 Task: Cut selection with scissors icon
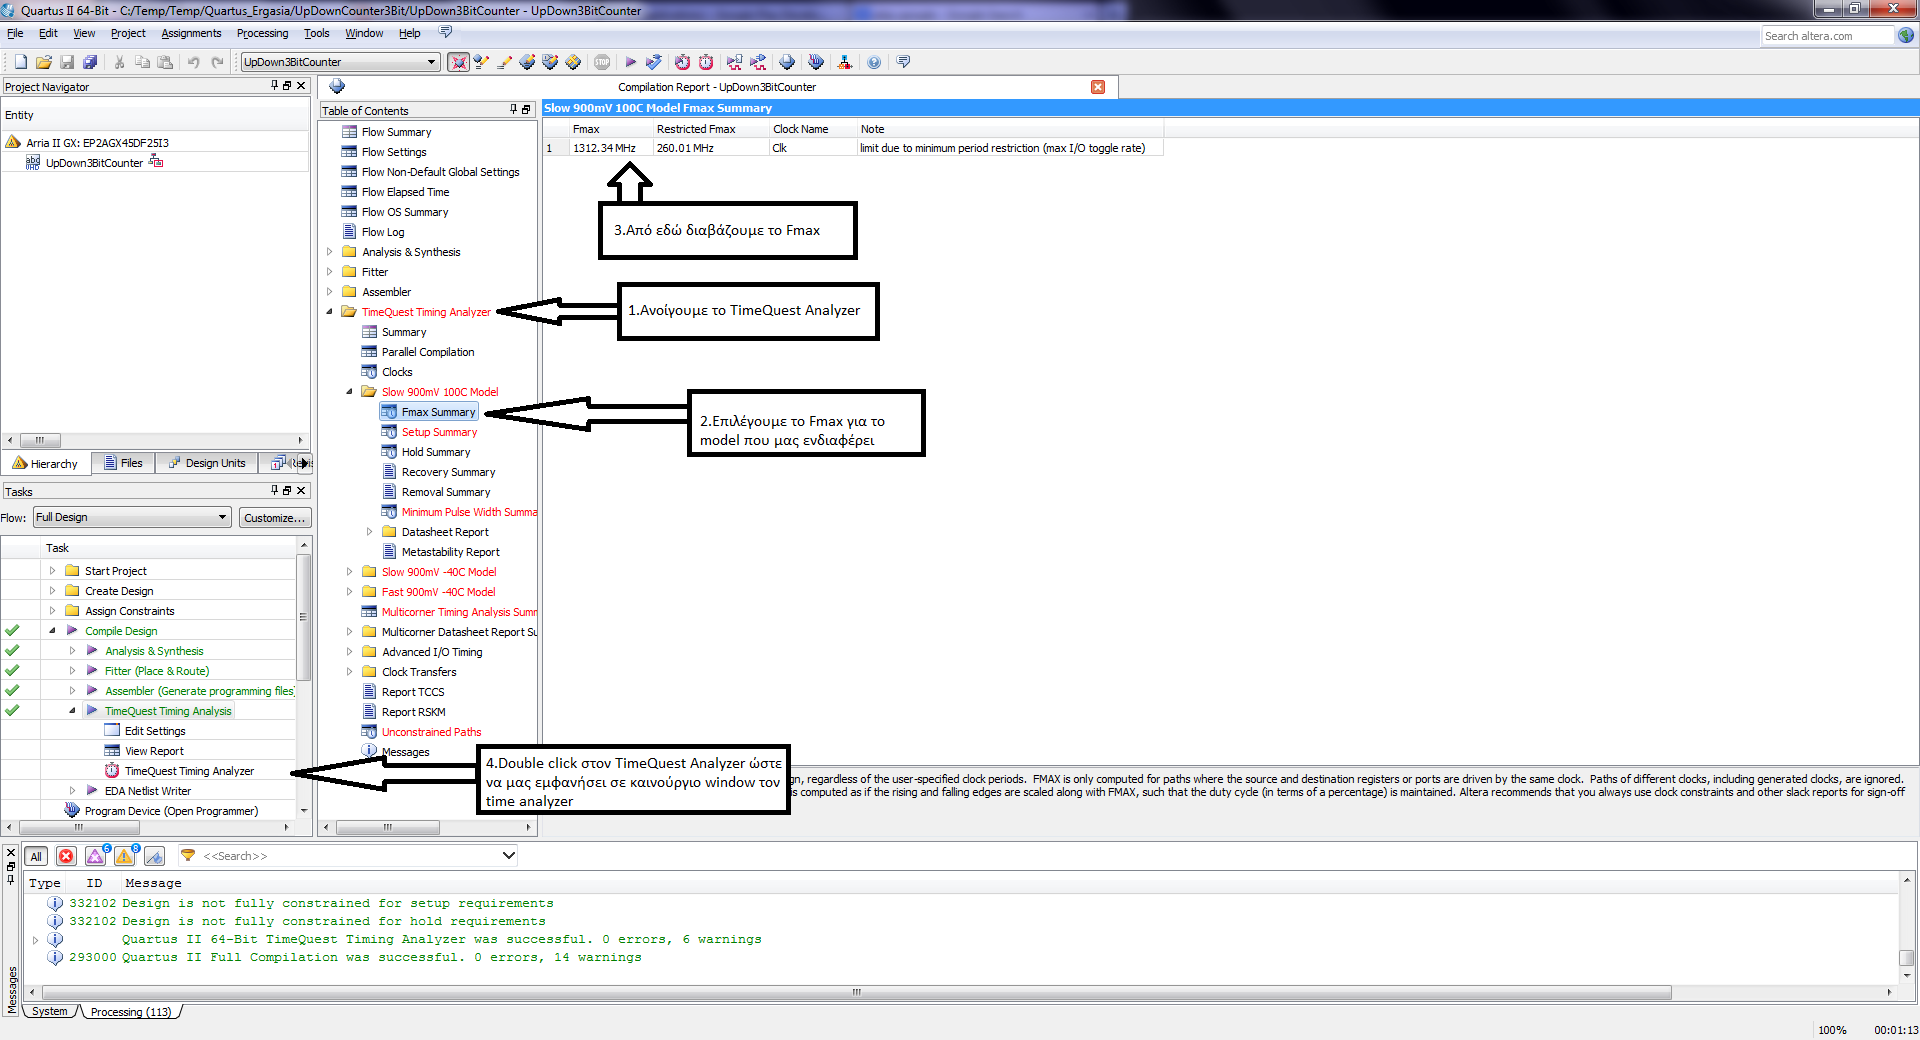[x=119, y=62]
